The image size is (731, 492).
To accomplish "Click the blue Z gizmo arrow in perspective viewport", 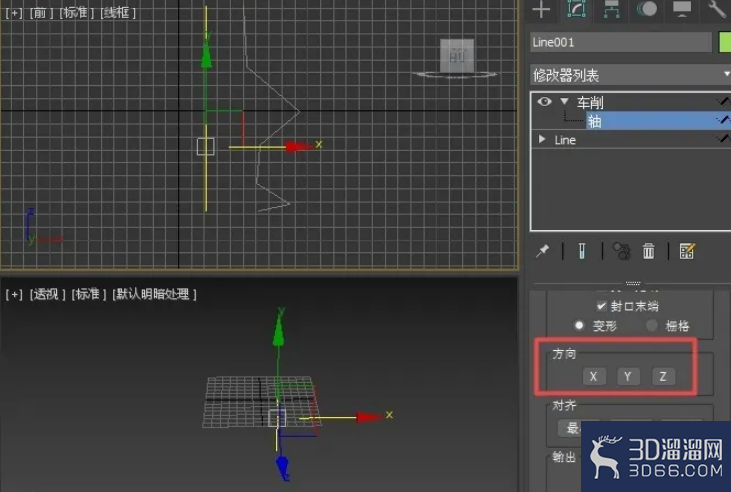I will (282, 467).
